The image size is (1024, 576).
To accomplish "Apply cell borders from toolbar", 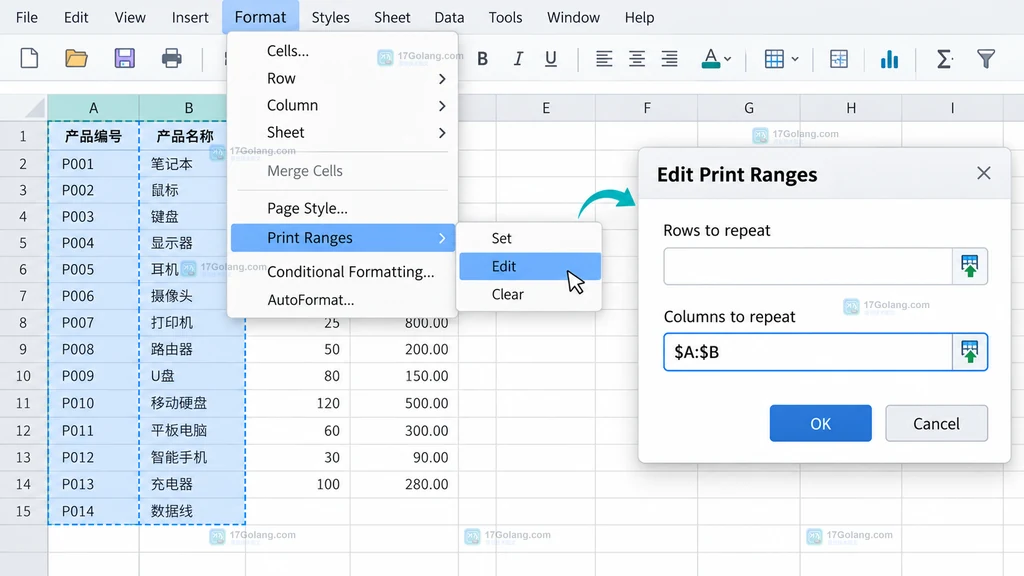I will click(774, 59).
